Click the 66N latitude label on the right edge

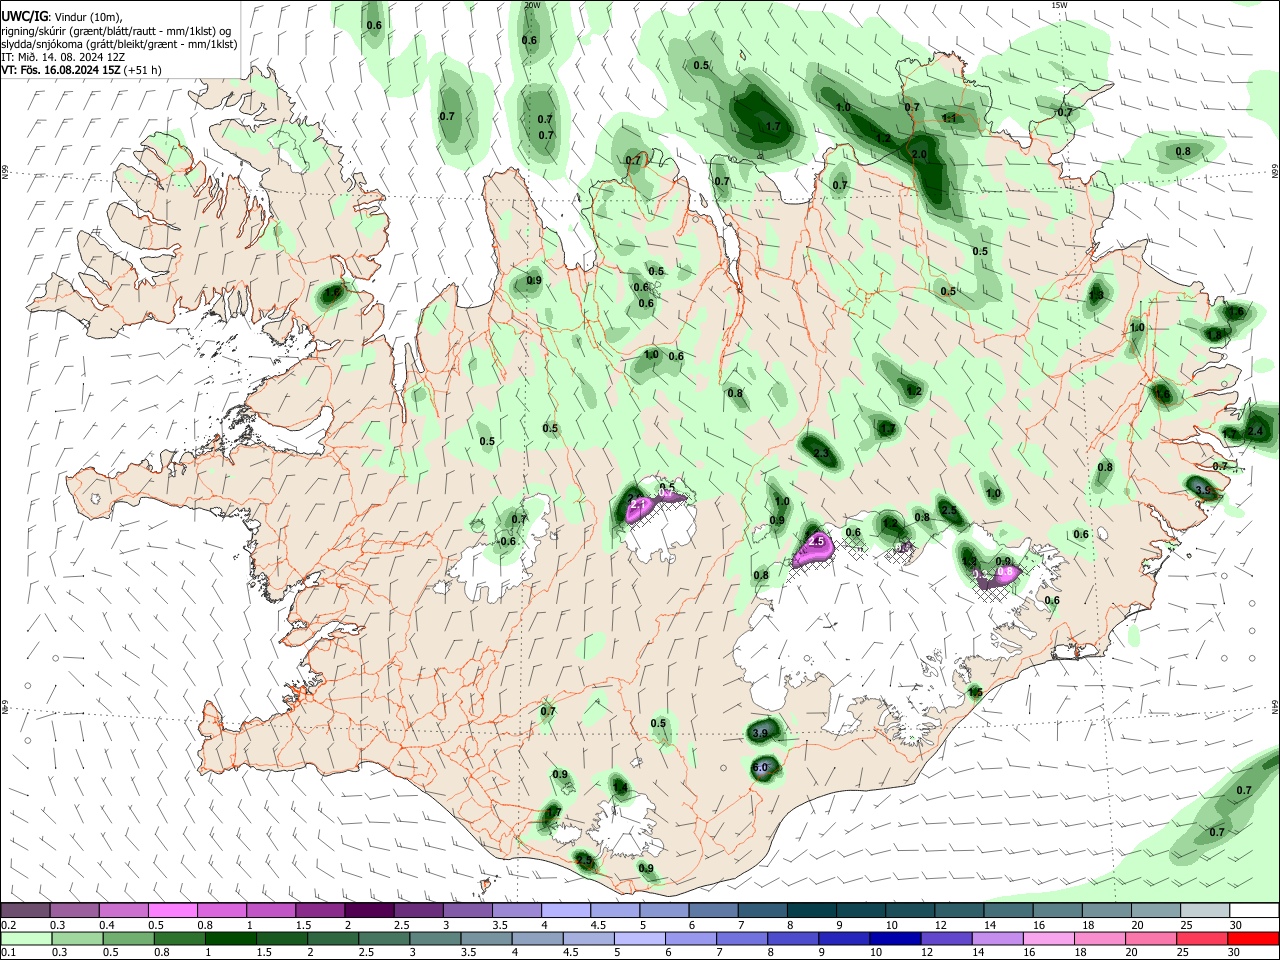pos(1275,172)
